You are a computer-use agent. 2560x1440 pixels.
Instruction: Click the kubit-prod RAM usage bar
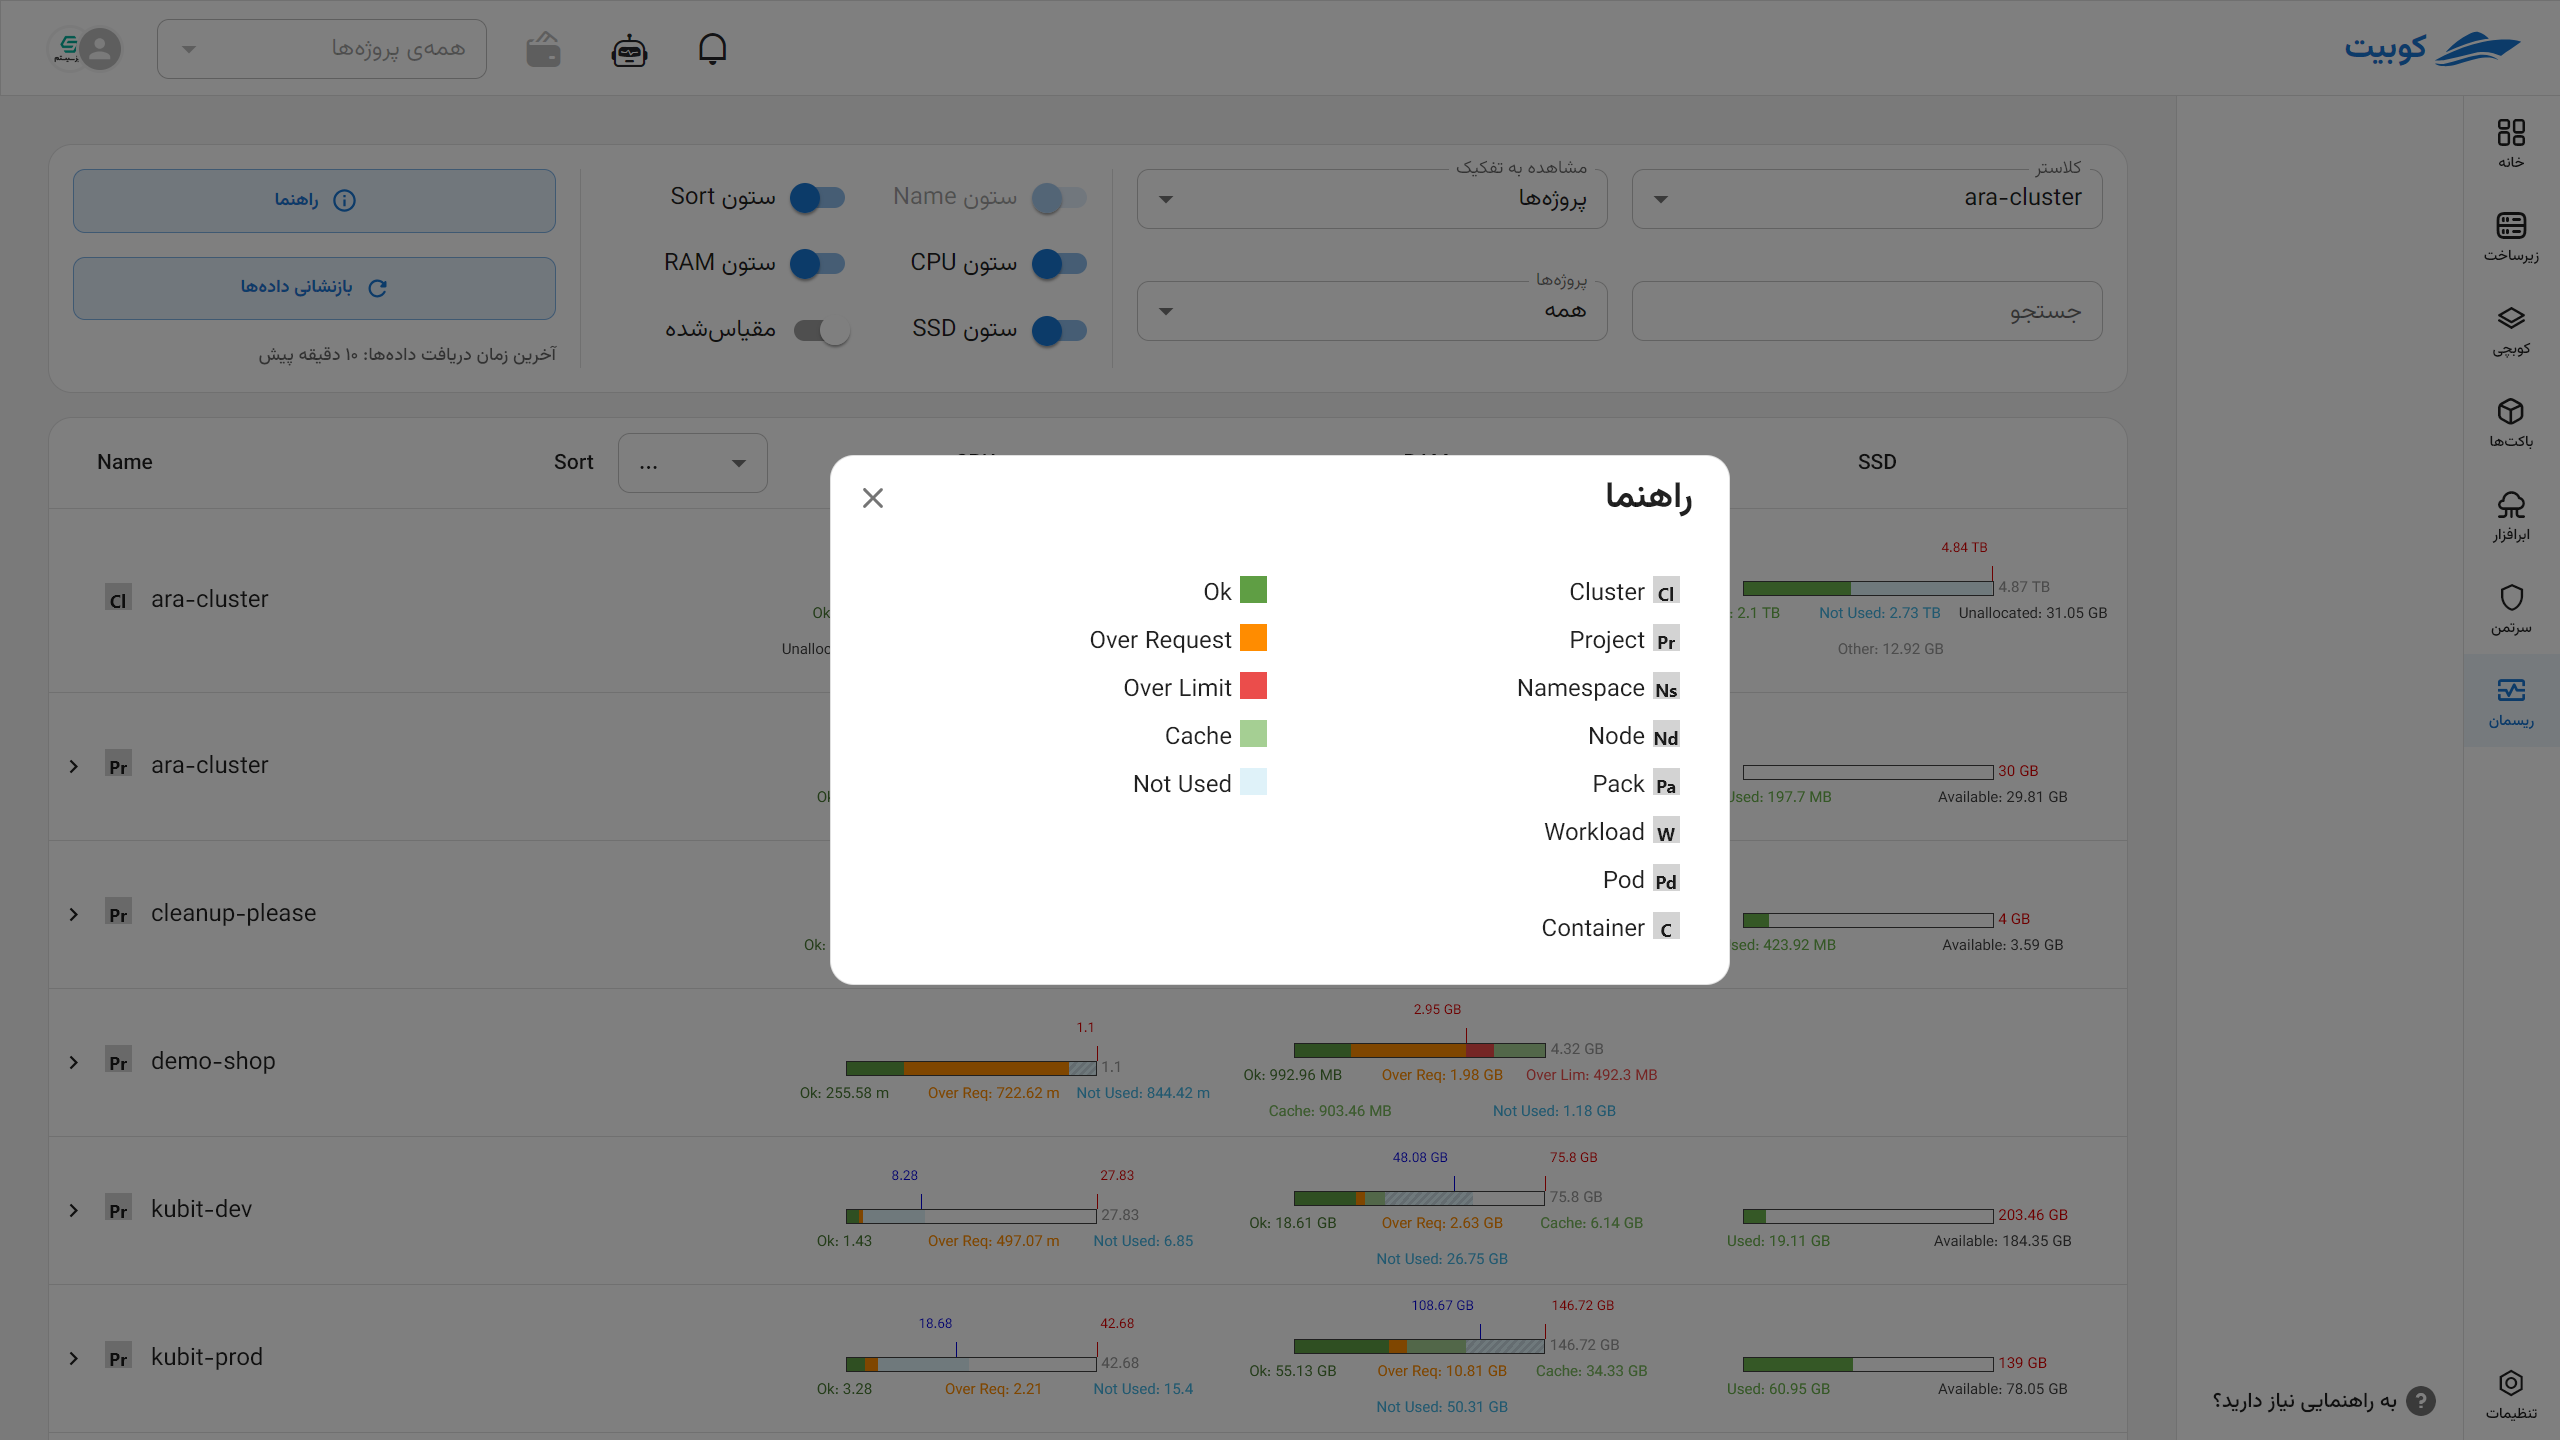(1419, 1346)
